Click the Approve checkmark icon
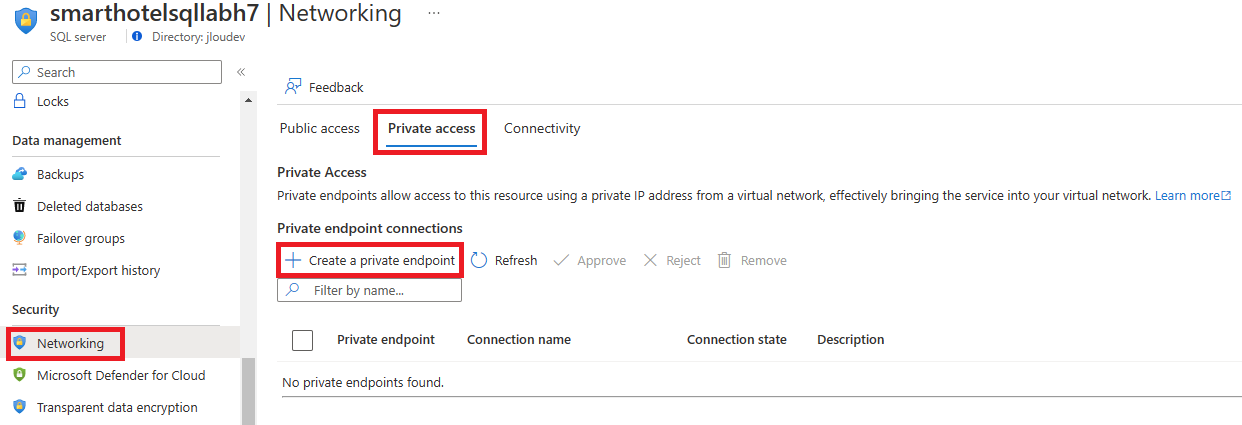The height and width of the screenshot is (425, 1242). click(x=561, y=260)
